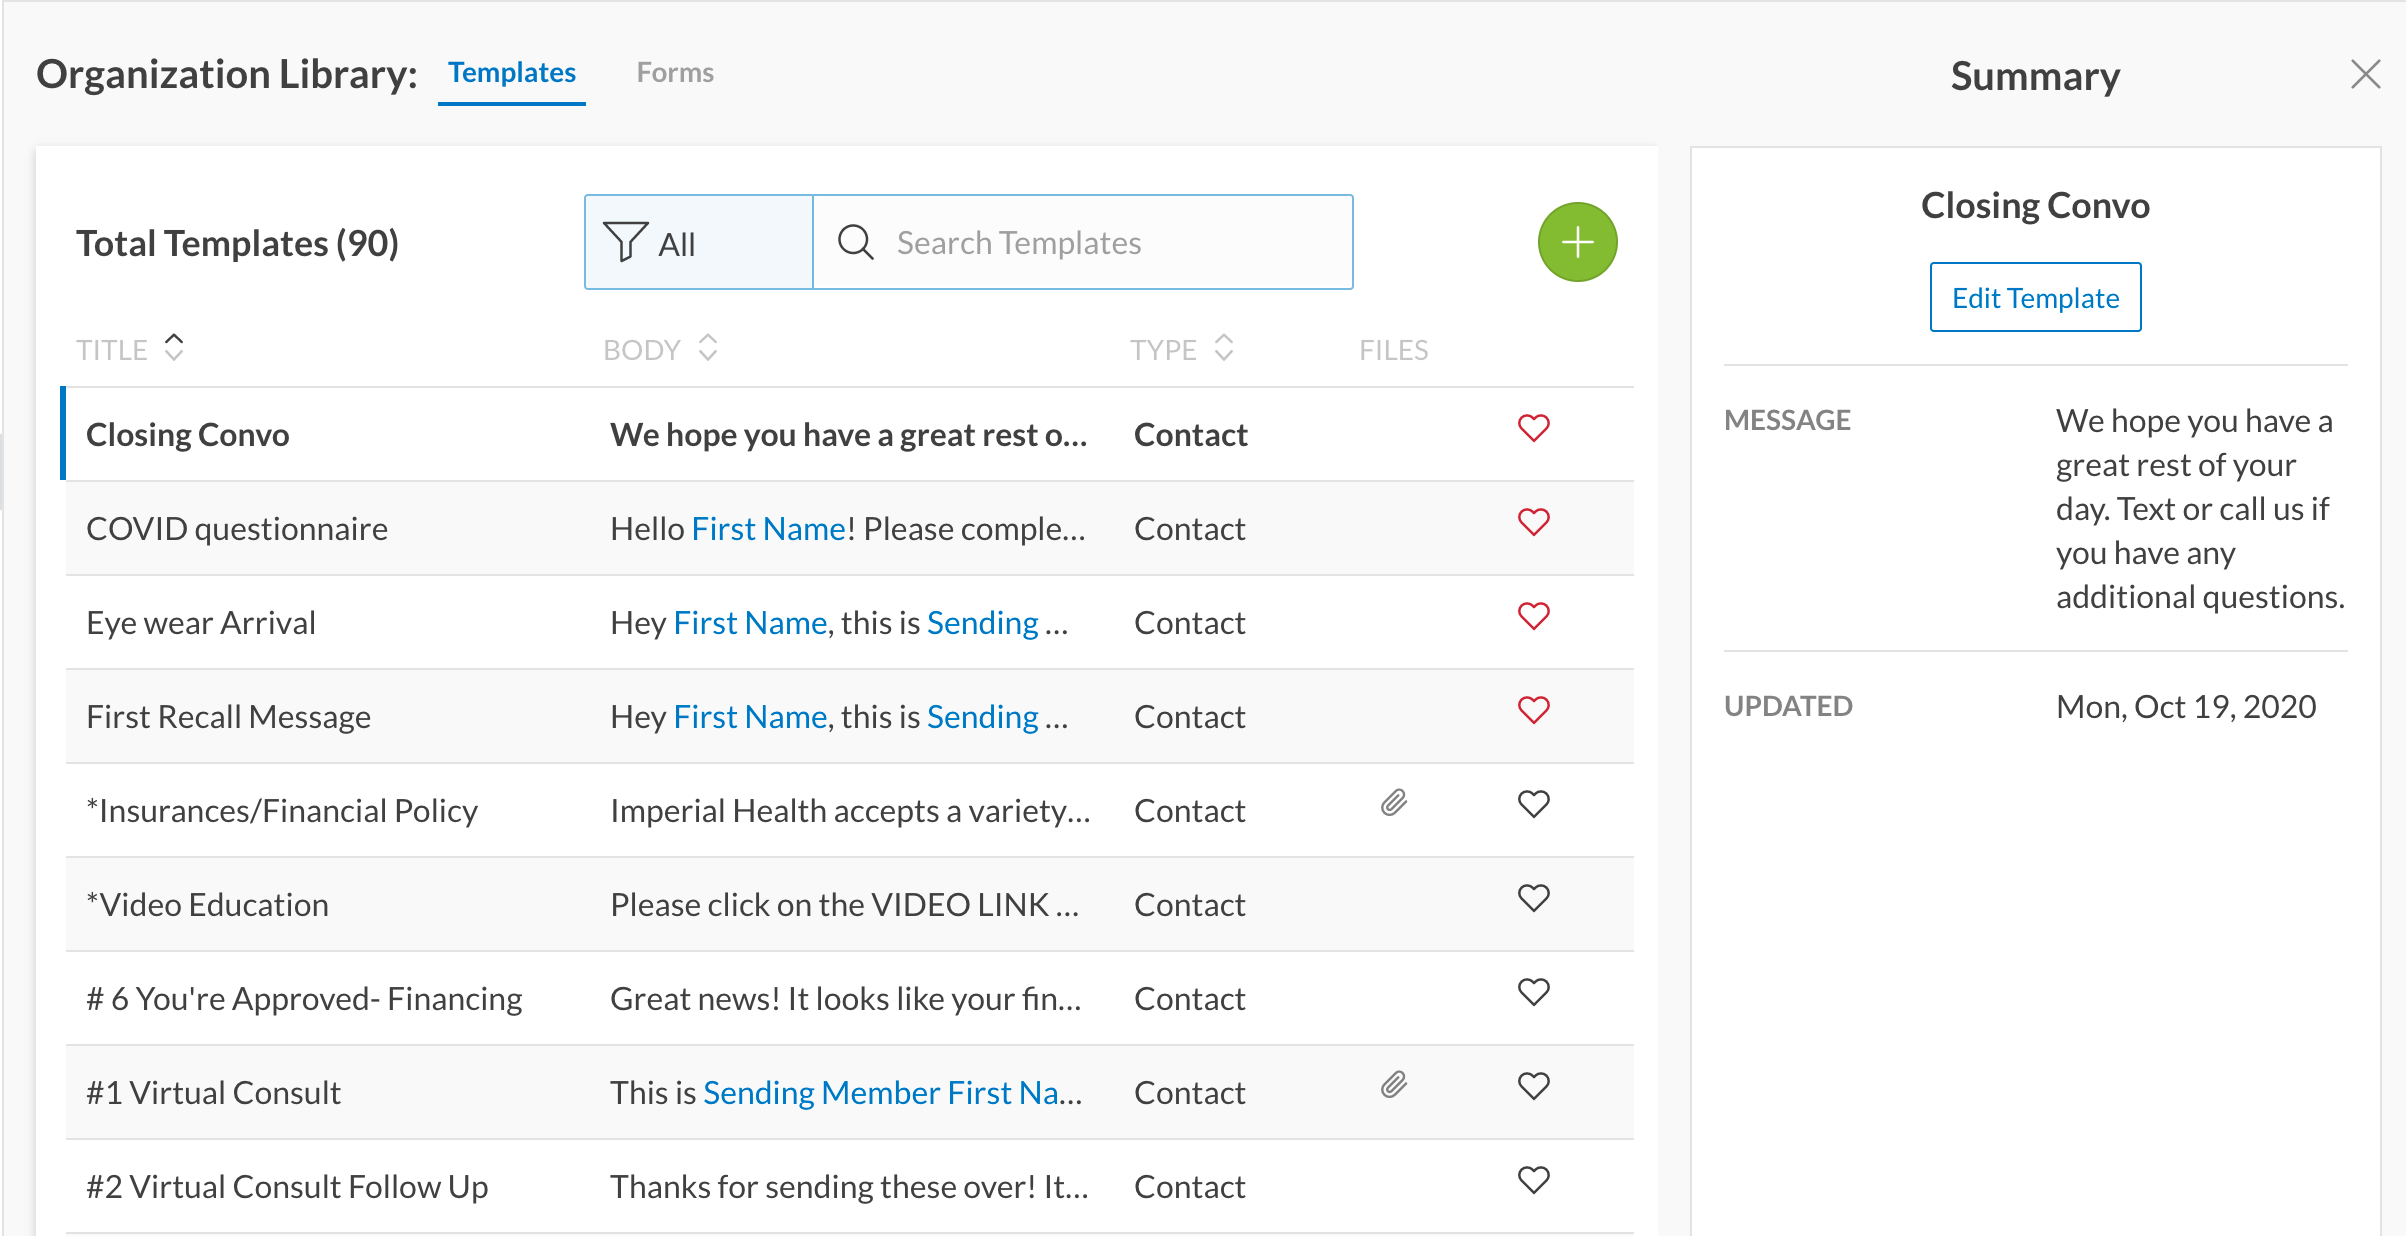
Task: Open paperclip attachment on Insurances/Financial Policy row
Action: (x=1394, y=803)
